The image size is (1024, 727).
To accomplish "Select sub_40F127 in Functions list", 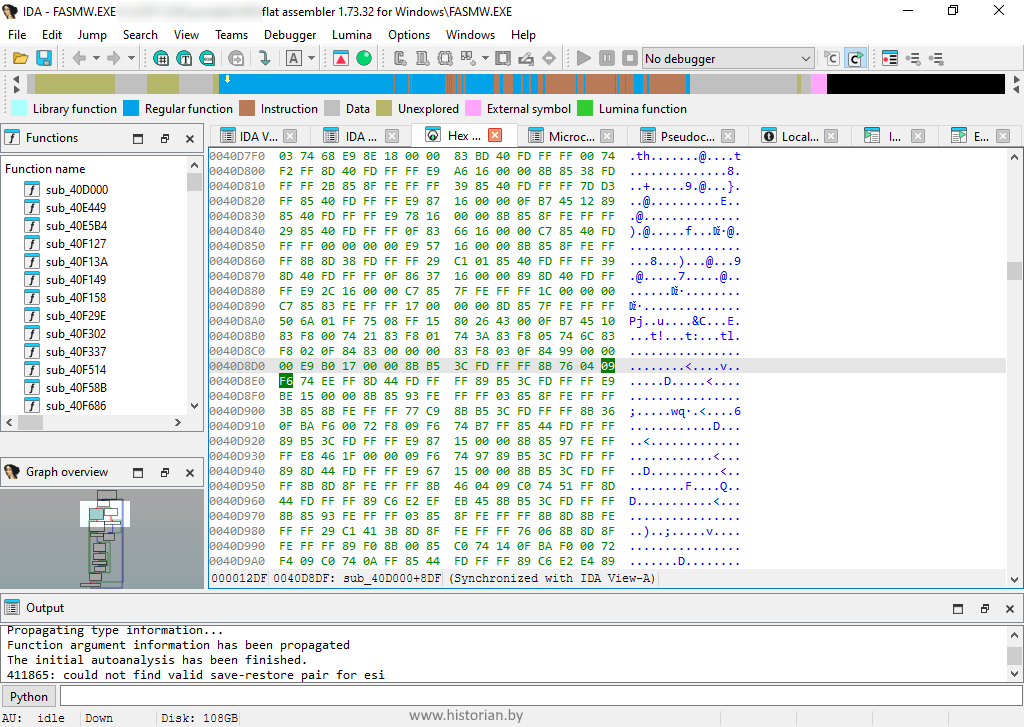I will pyautogui.click(x=76, y=244).
